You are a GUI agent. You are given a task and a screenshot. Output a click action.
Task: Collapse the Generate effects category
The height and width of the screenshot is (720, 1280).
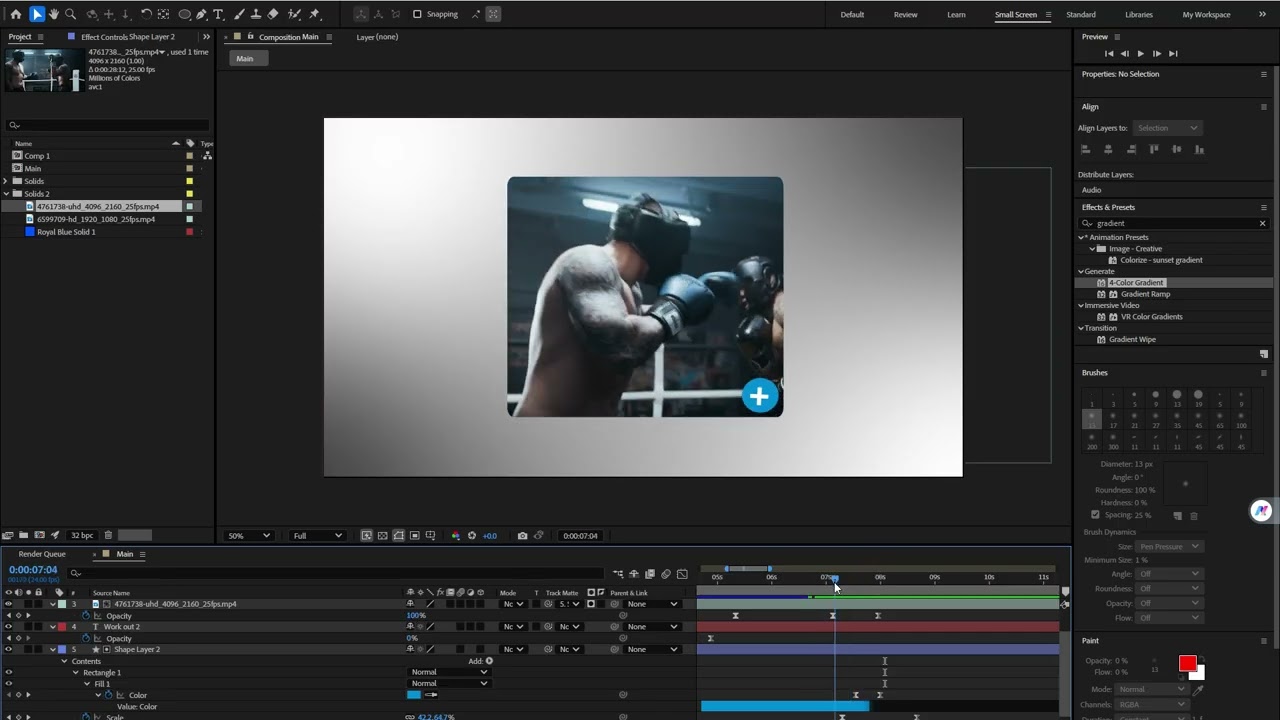tap(1082, 272)
